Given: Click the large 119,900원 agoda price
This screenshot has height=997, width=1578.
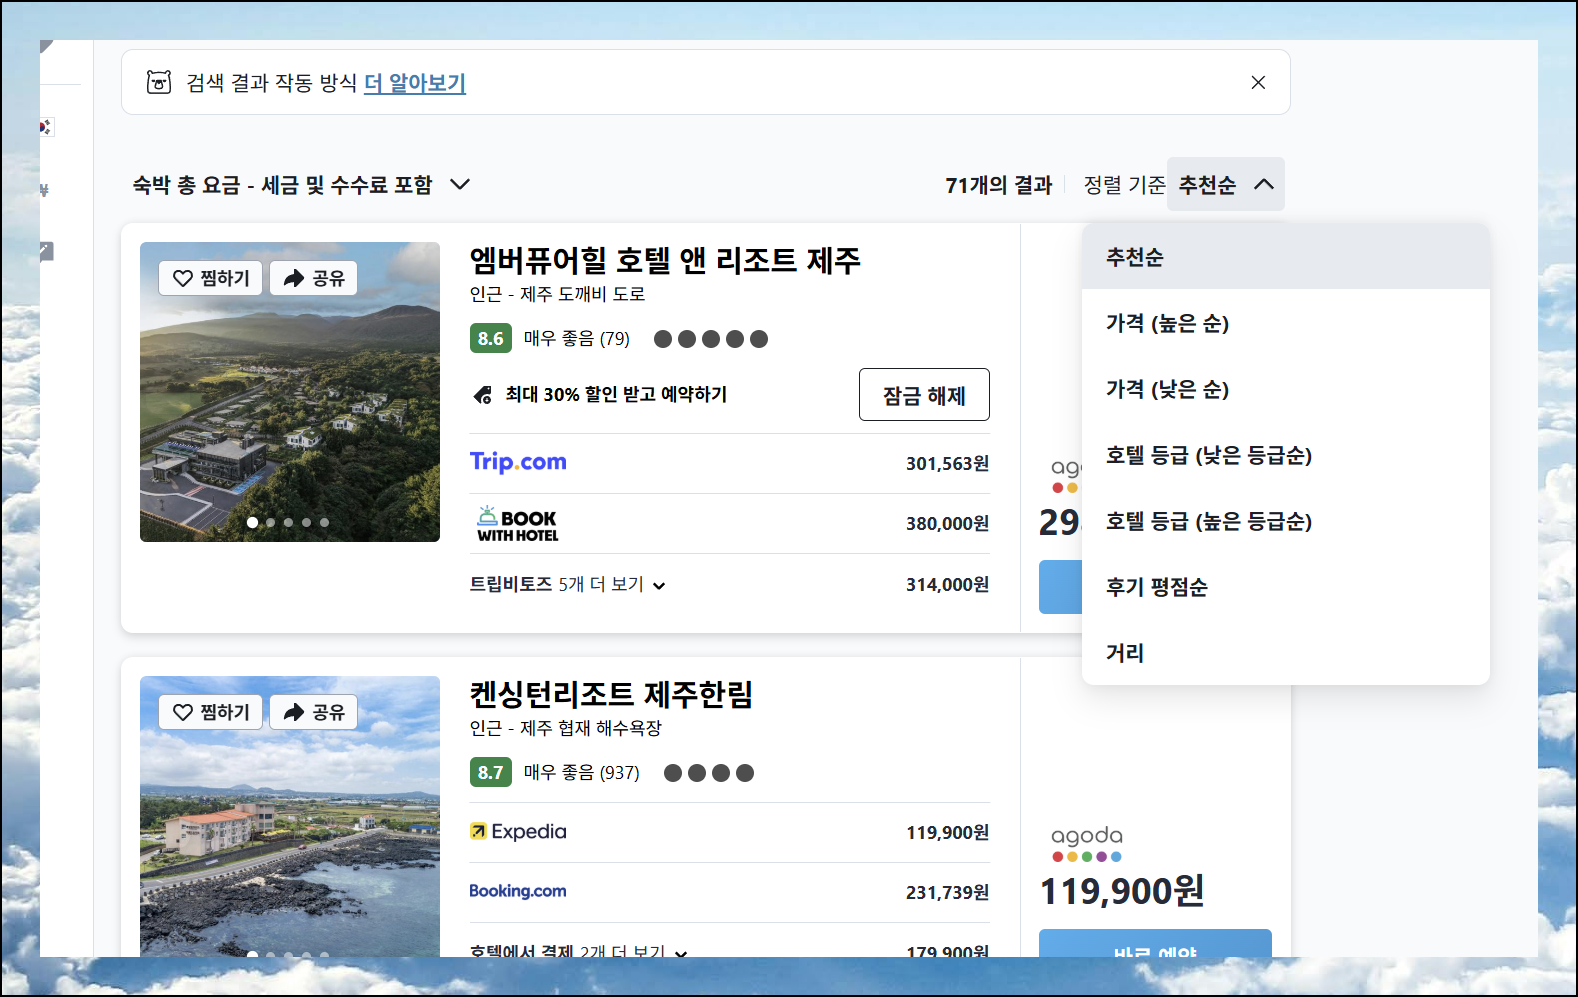Looking at the screenshot, I should (x=1122, y=891).
